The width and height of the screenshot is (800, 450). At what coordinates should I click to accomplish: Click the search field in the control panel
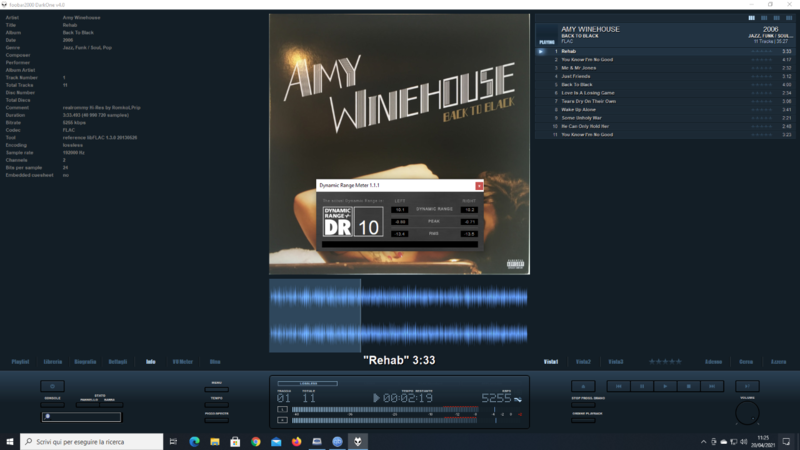pos(82,416)
